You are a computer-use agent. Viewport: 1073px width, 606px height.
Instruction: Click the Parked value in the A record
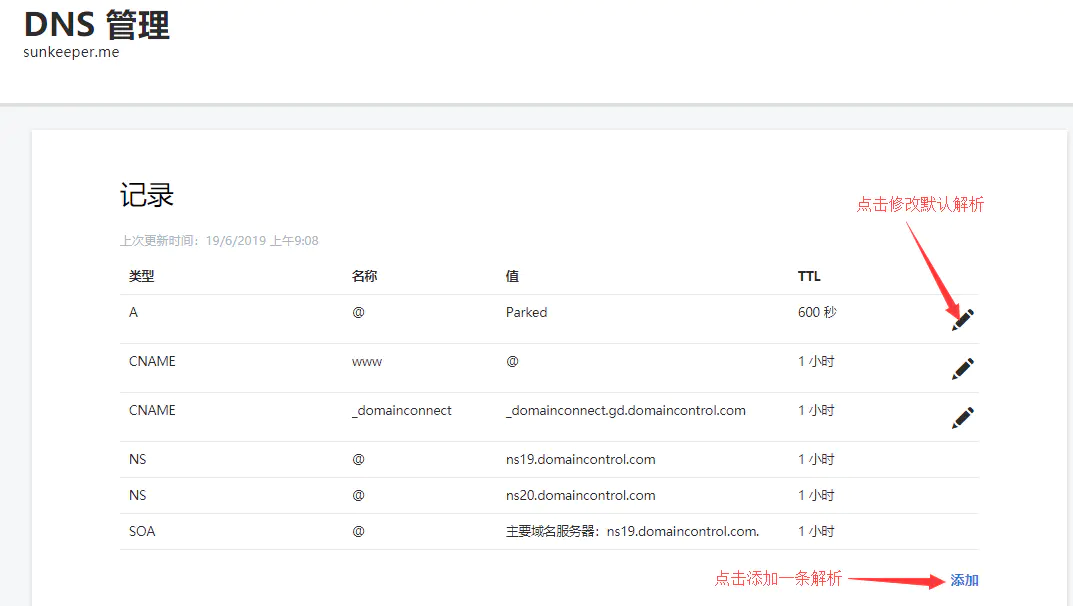coord(526,313)
